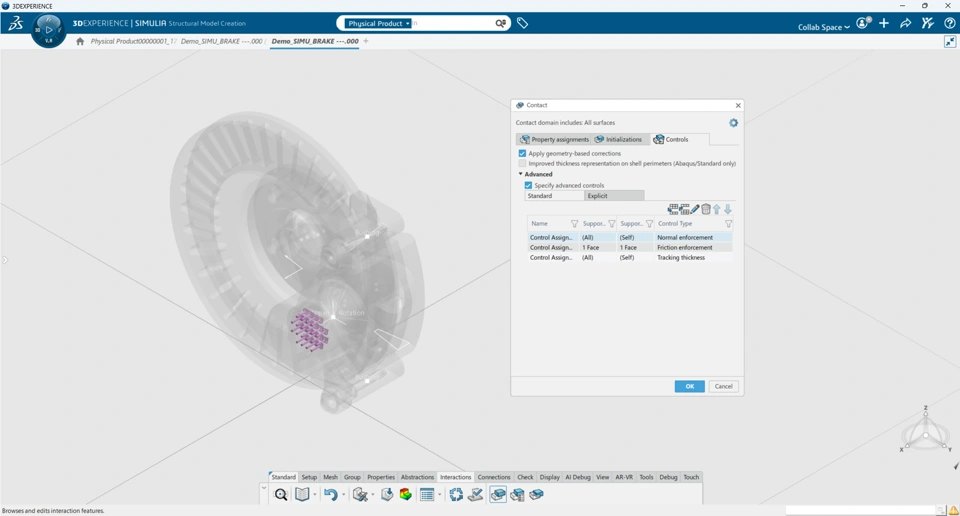Viewport: 960px width, 516px height.
Task: Click the import download box icon
Action: (386, 495)
